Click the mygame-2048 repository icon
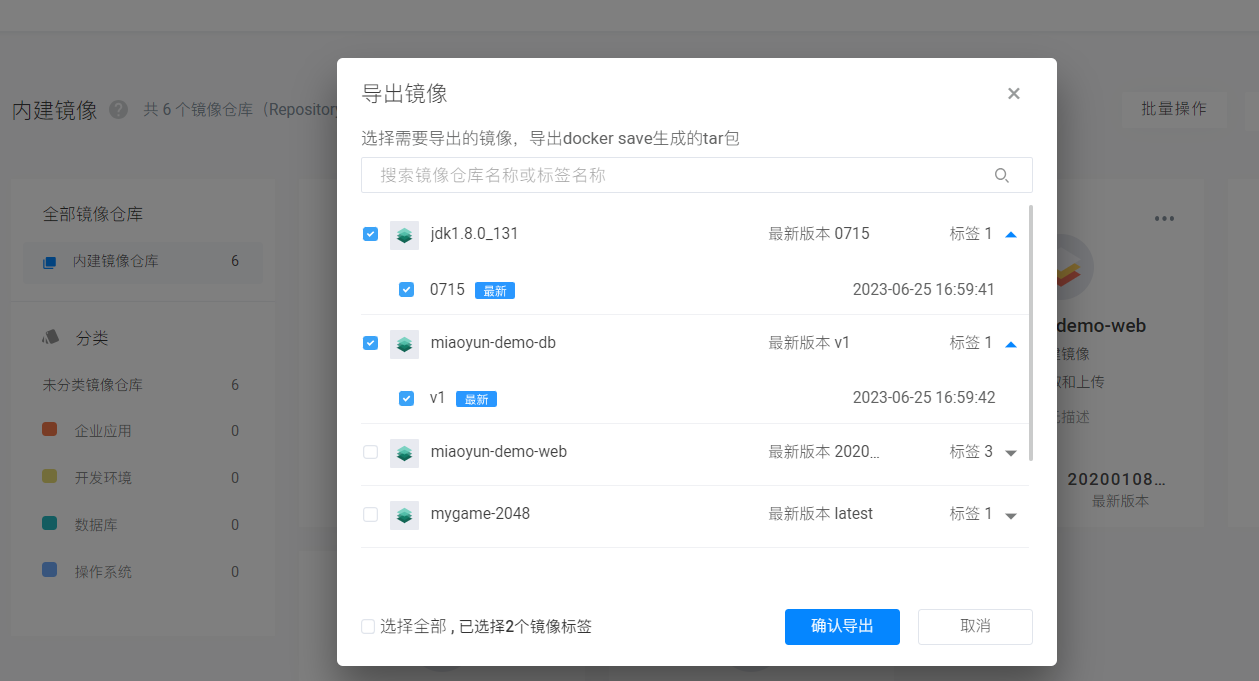This screenshot has width=1259, height=681. click(404, 515)
